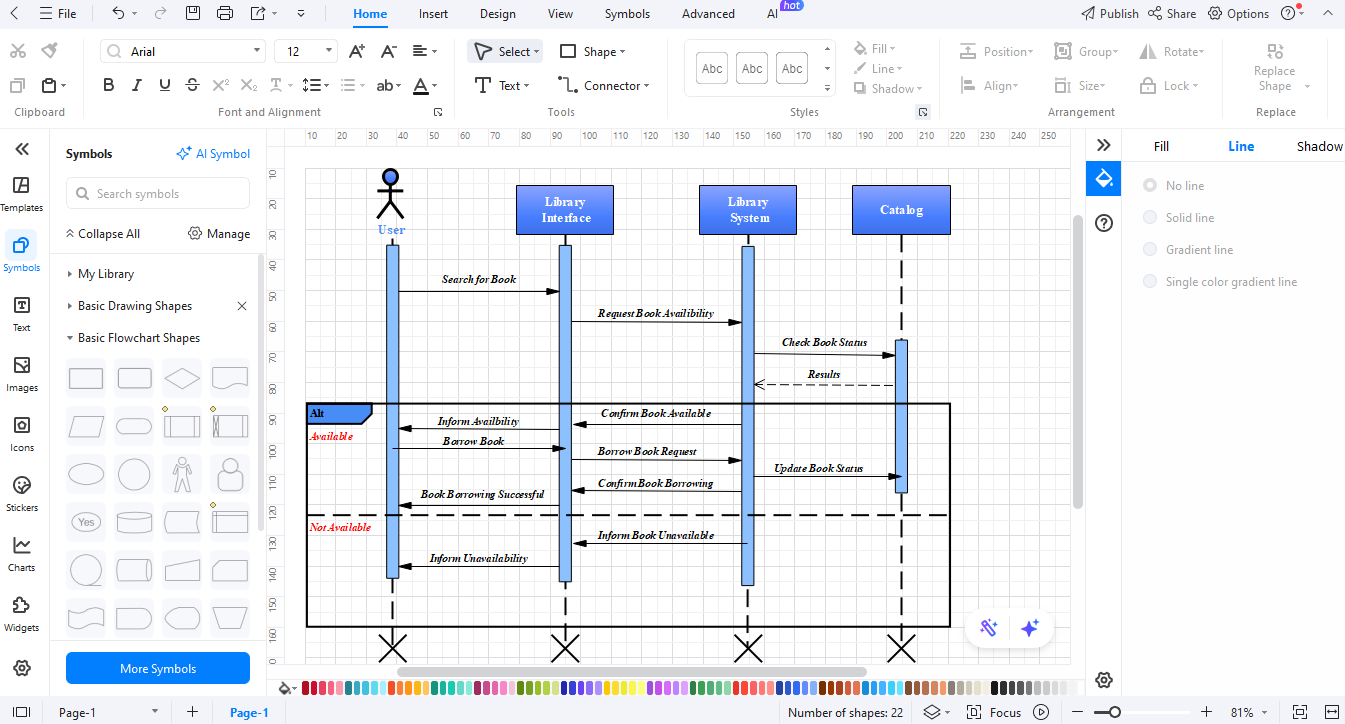Click the help question mark icon in right panel
Screen dimensions: 1345x724
1104,223
